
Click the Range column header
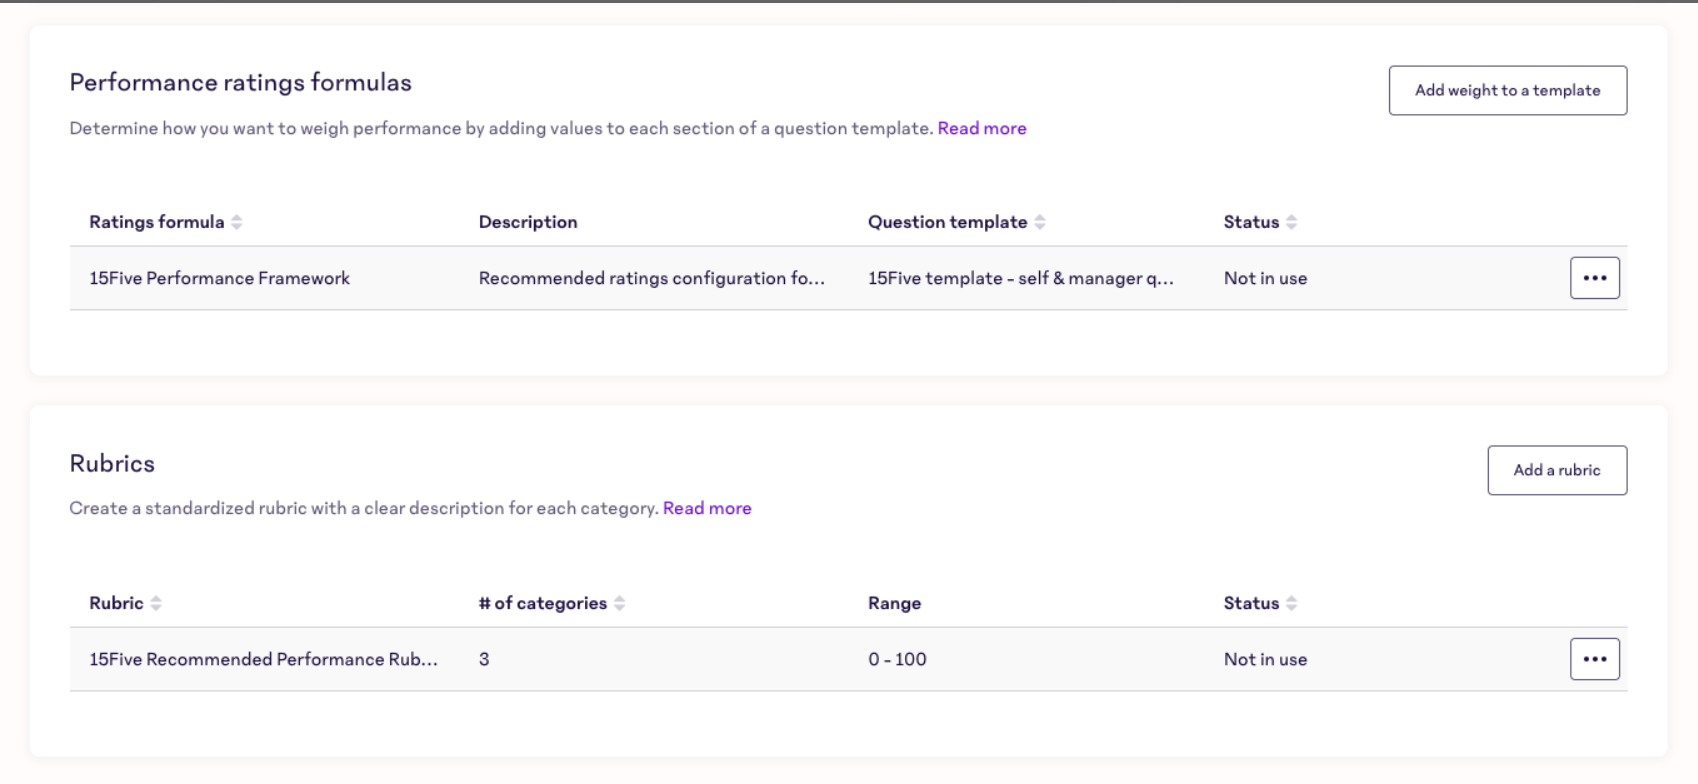[894, 603]
